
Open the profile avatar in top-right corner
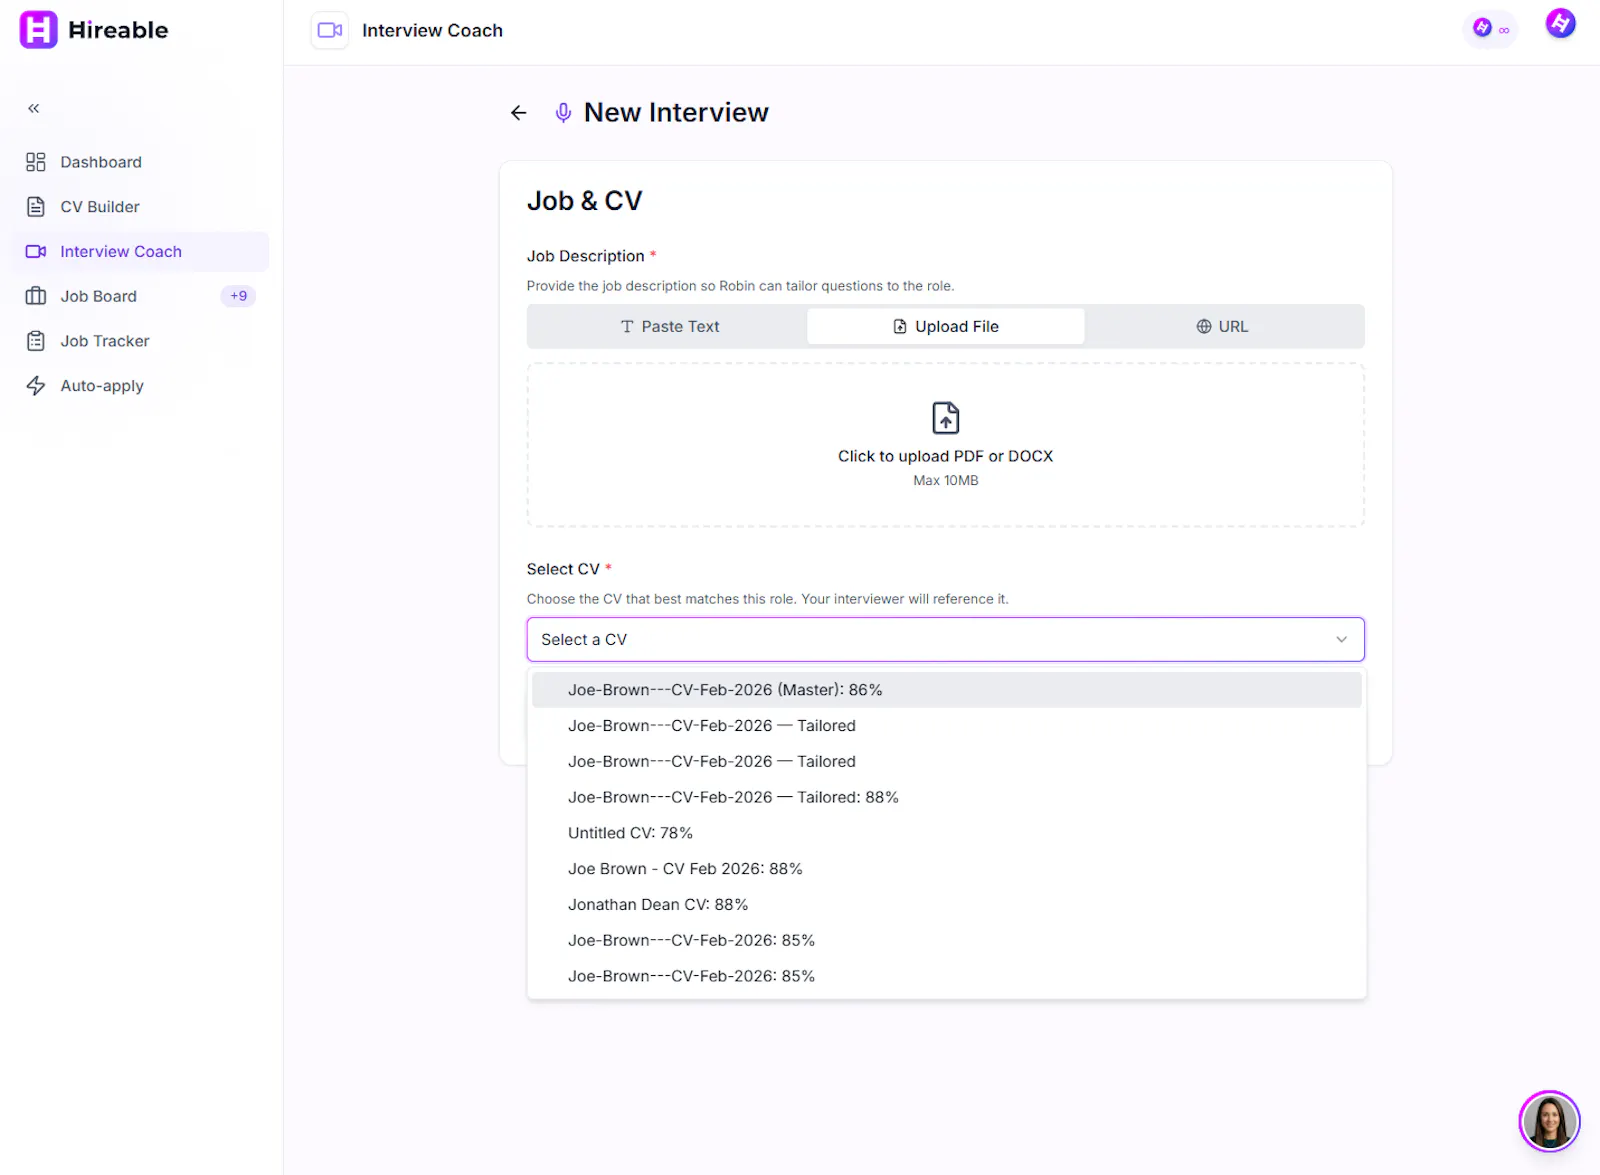click(1561, 23)
